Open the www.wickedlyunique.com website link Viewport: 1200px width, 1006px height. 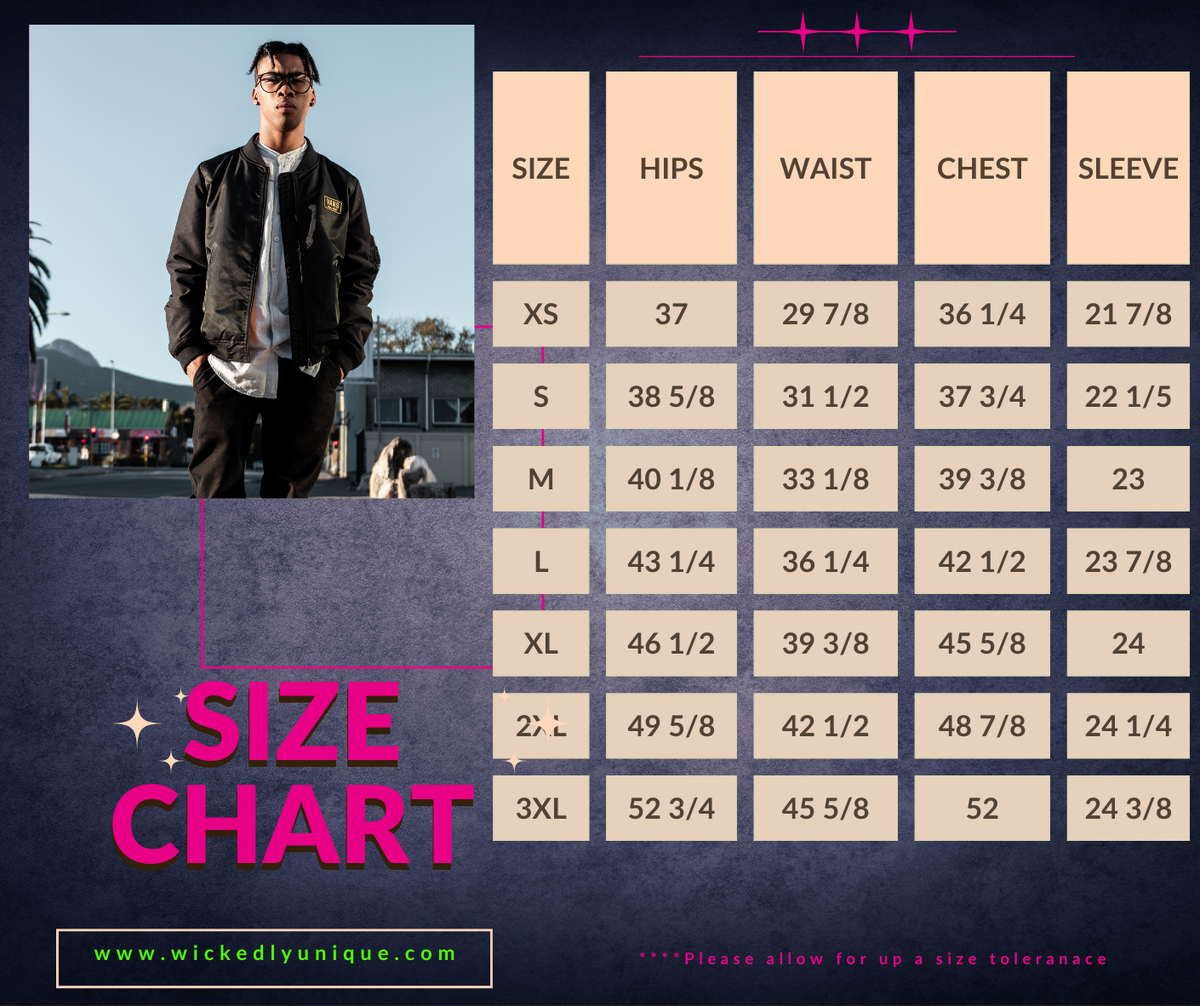(274, 954)
